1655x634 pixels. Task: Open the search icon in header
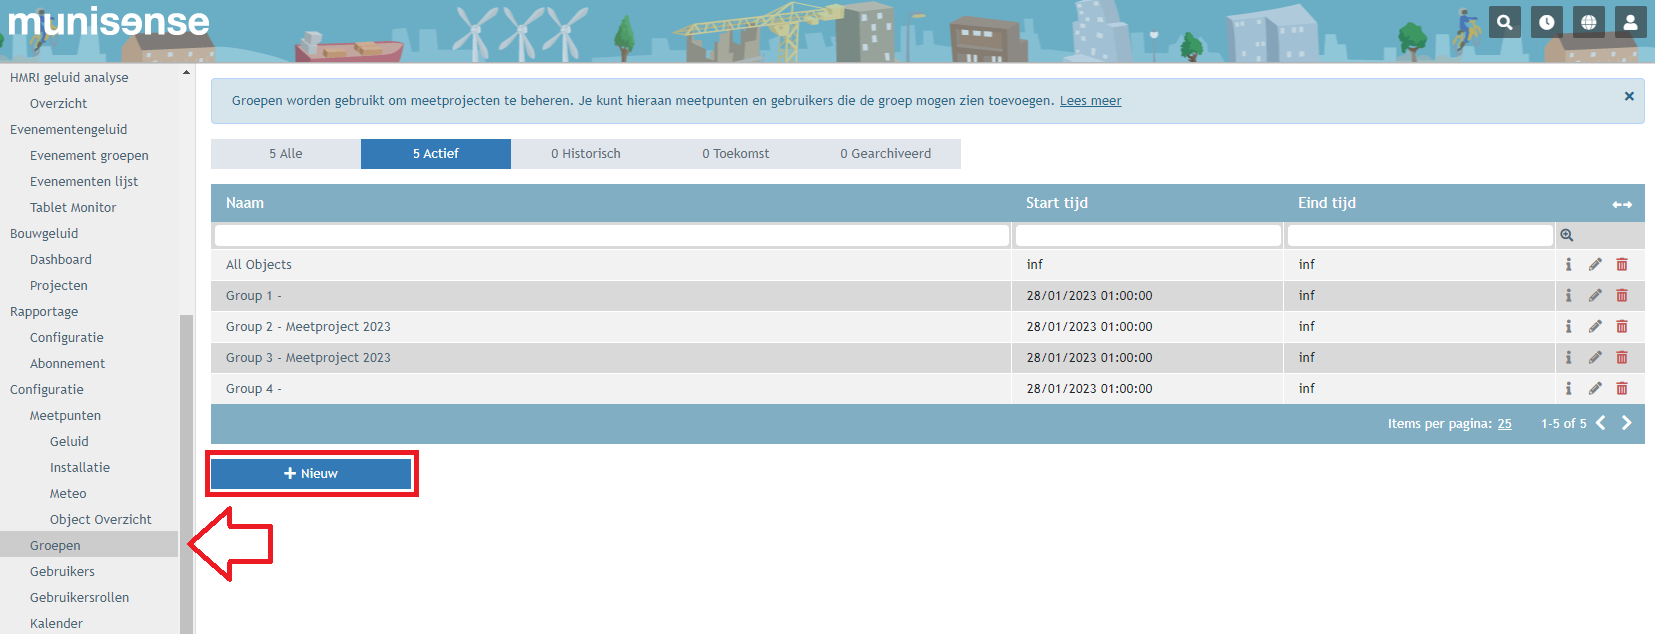tap(1504, 22)
